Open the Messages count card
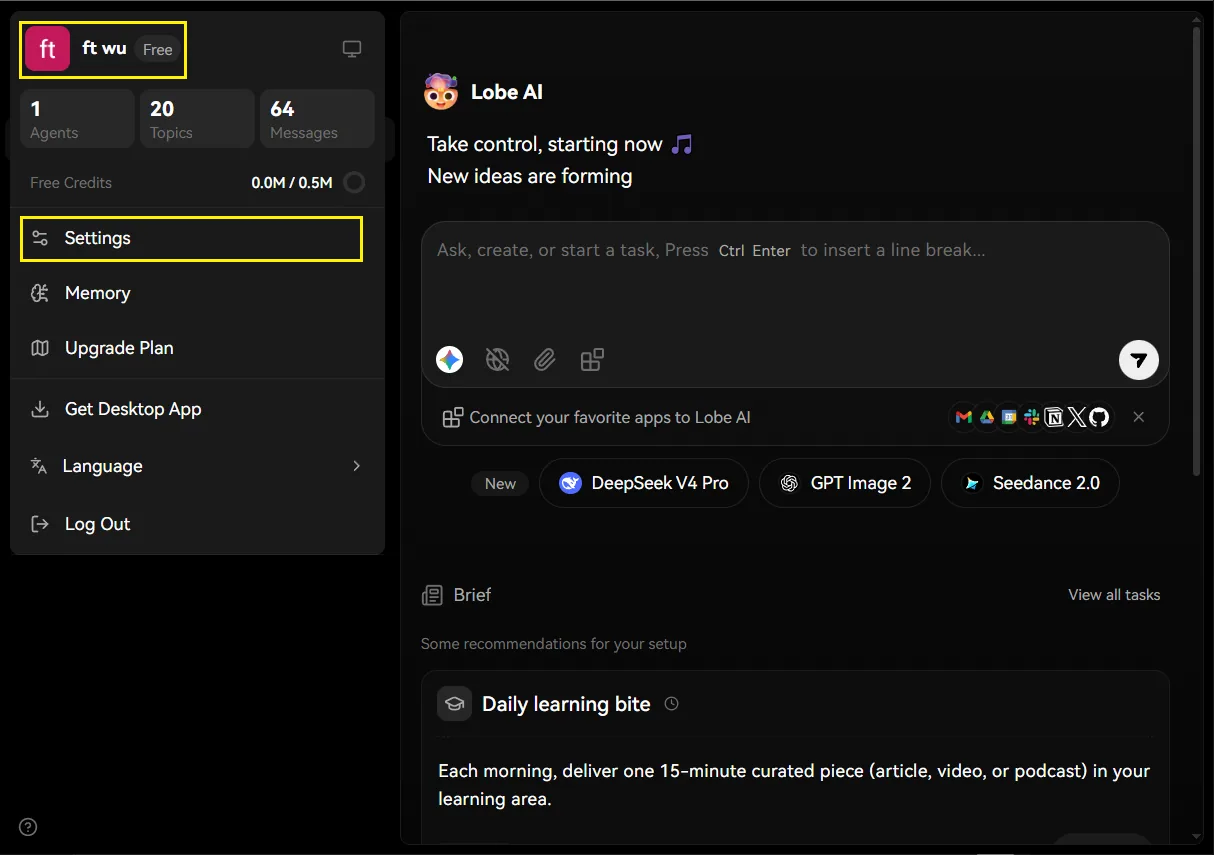 [317, 119]
